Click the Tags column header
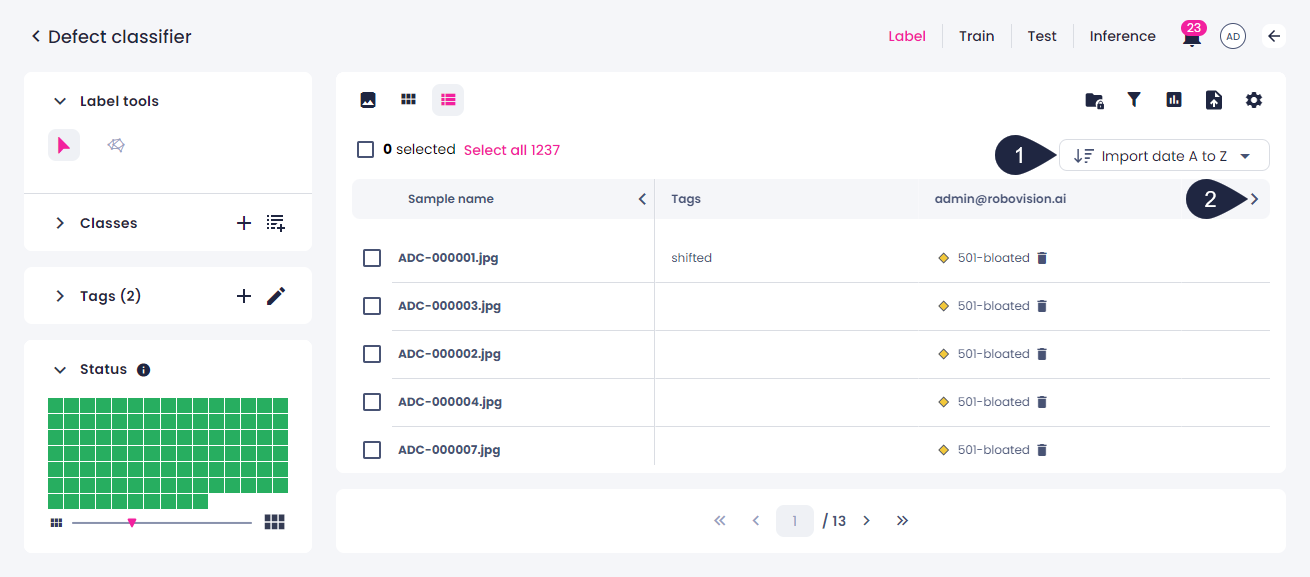This screenshot has width=1310, height=577. (686, 199)
